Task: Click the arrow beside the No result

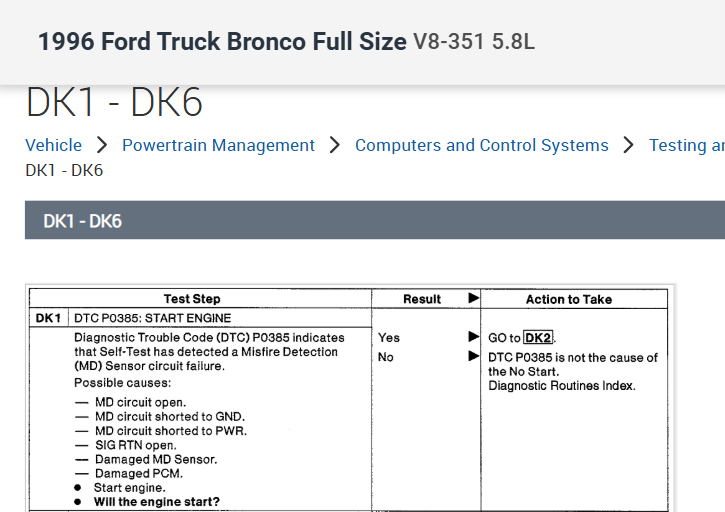Action: tap(474, 357)
